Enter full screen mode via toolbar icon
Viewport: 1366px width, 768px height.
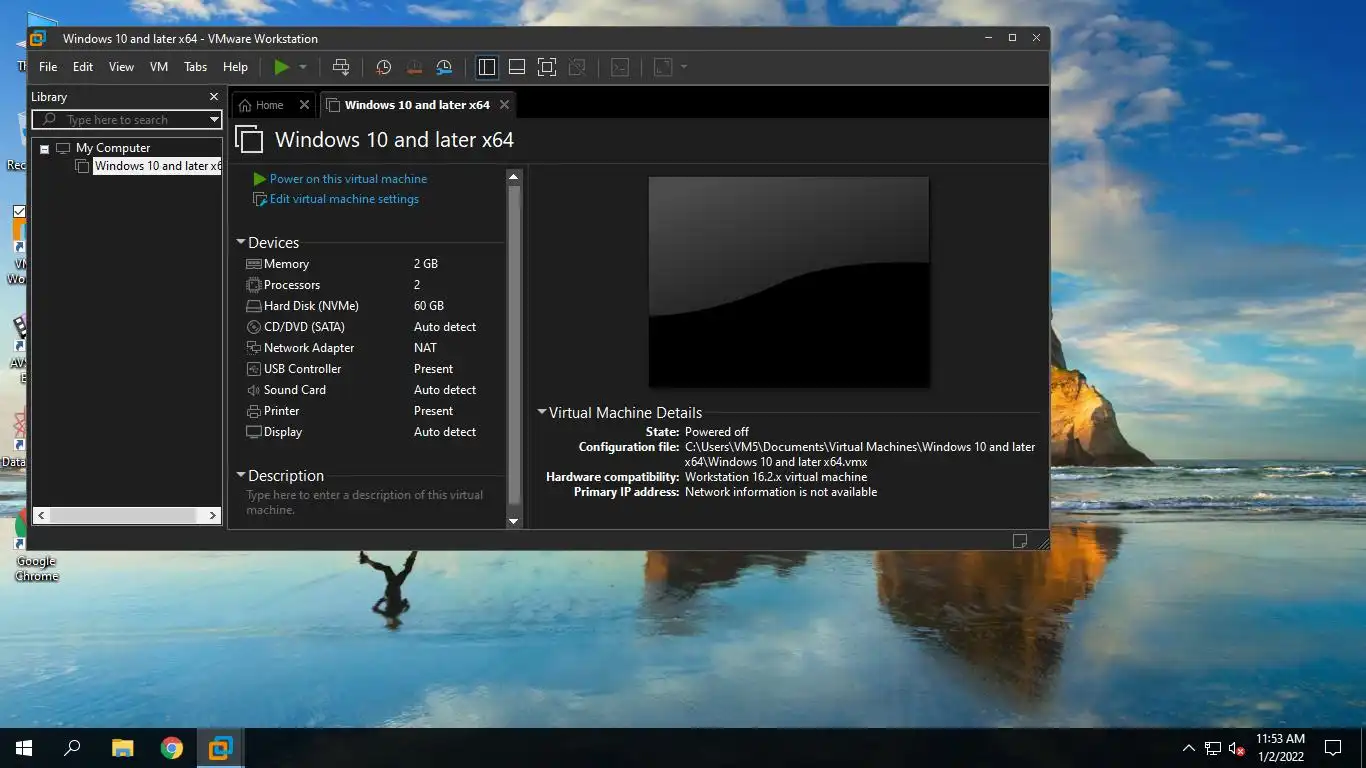click(547, 67)
